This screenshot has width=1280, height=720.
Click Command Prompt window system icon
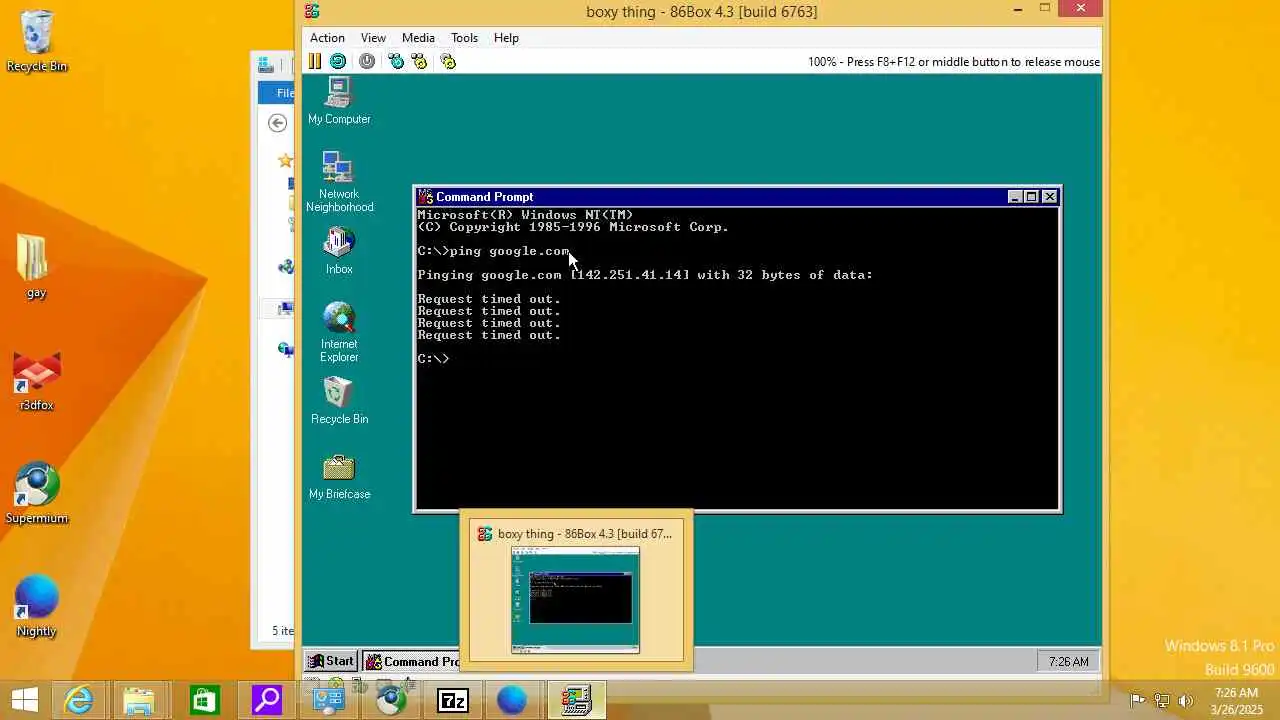[x=425, y=197]
